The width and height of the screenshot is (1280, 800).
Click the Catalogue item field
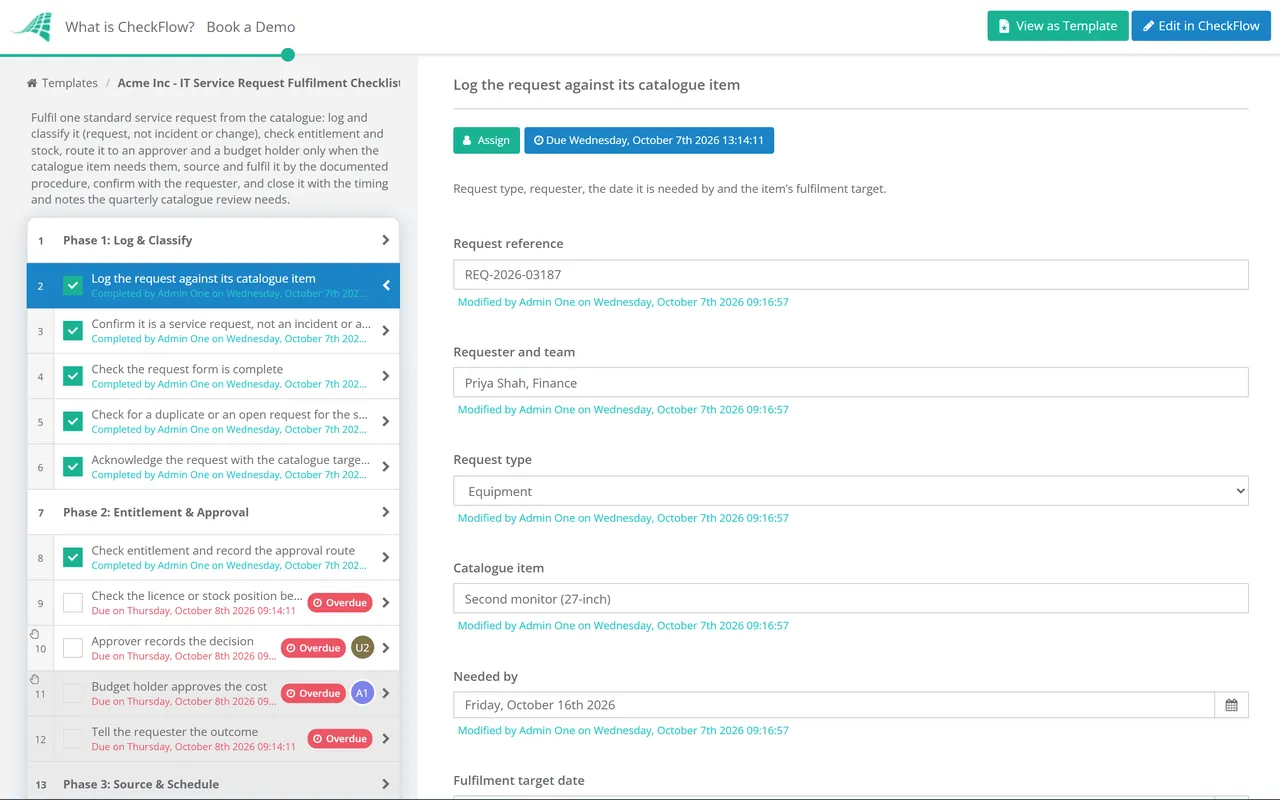tap(851, 599)
